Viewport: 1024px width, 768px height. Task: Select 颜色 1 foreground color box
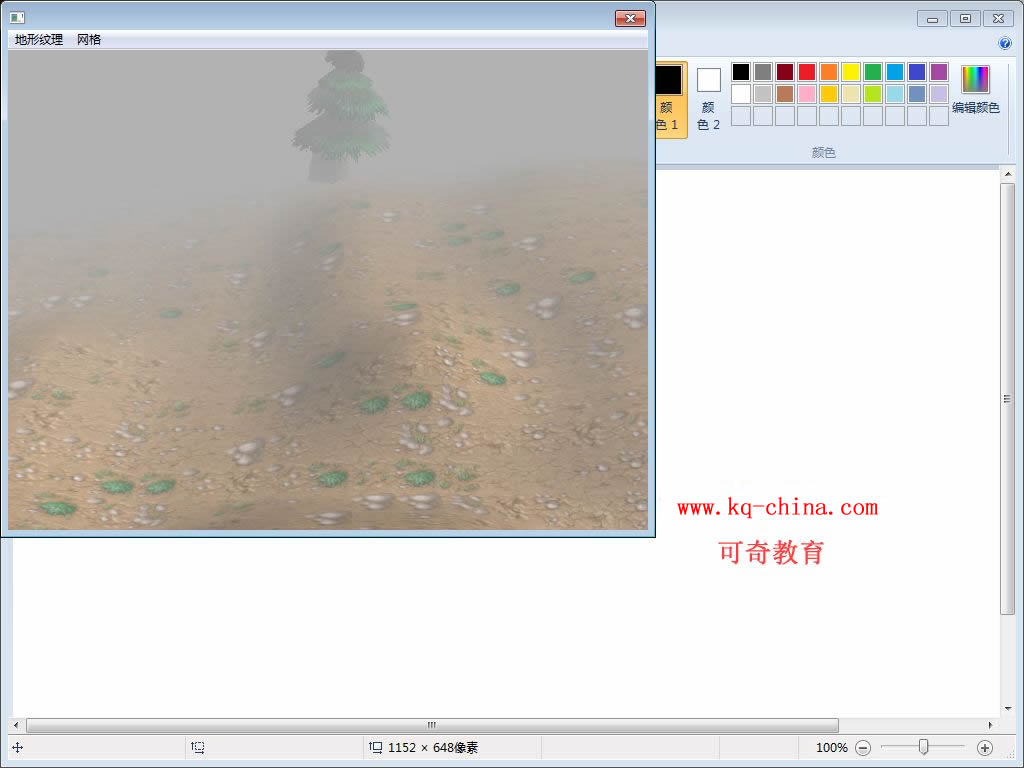[667, 98]
